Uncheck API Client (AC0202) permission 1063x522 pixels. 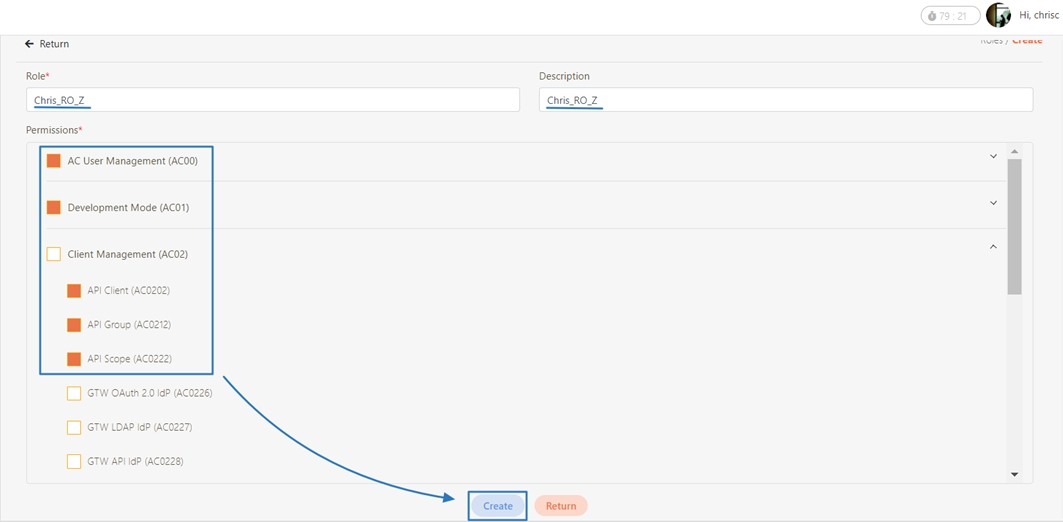(74, 291)
